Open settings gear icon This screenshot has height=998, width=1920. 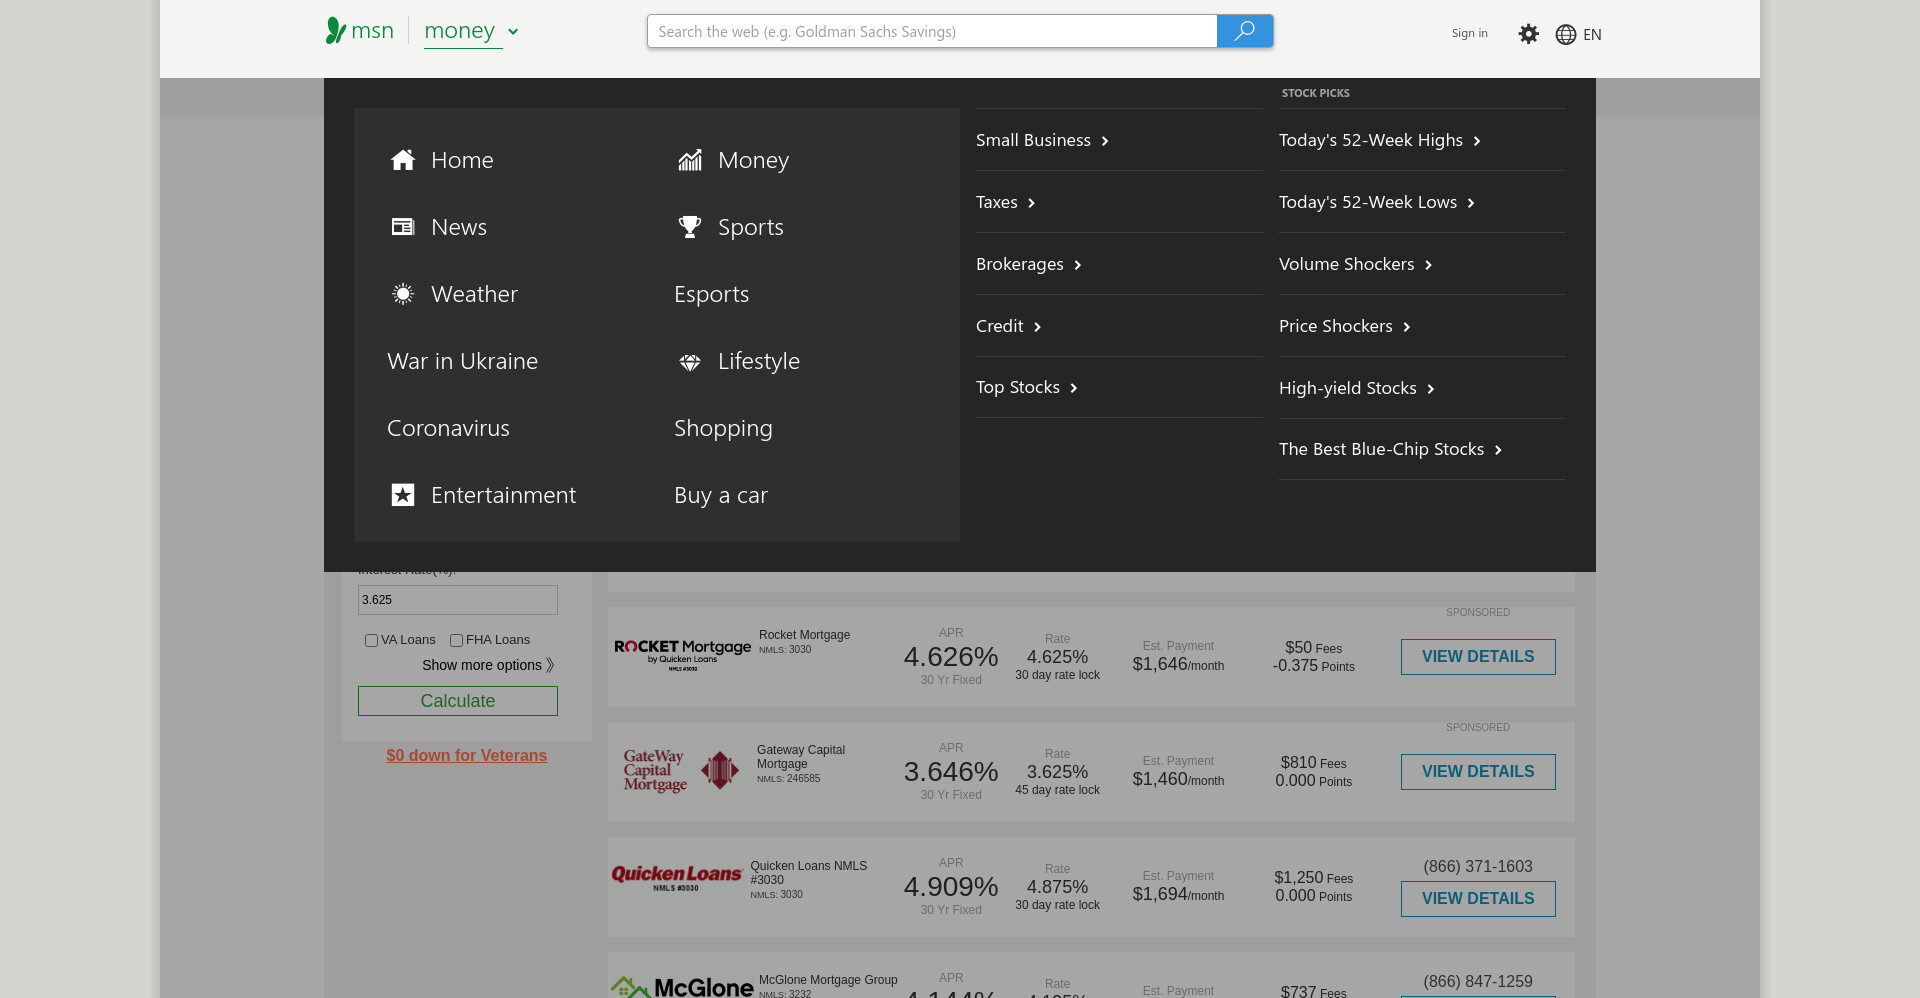[1528, 34]
